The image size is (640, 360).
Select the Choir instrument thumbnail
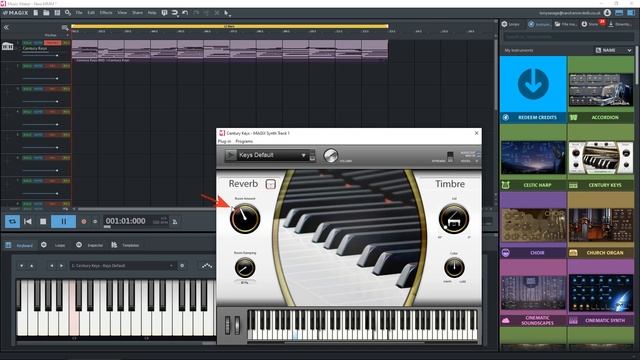[533, 225]
